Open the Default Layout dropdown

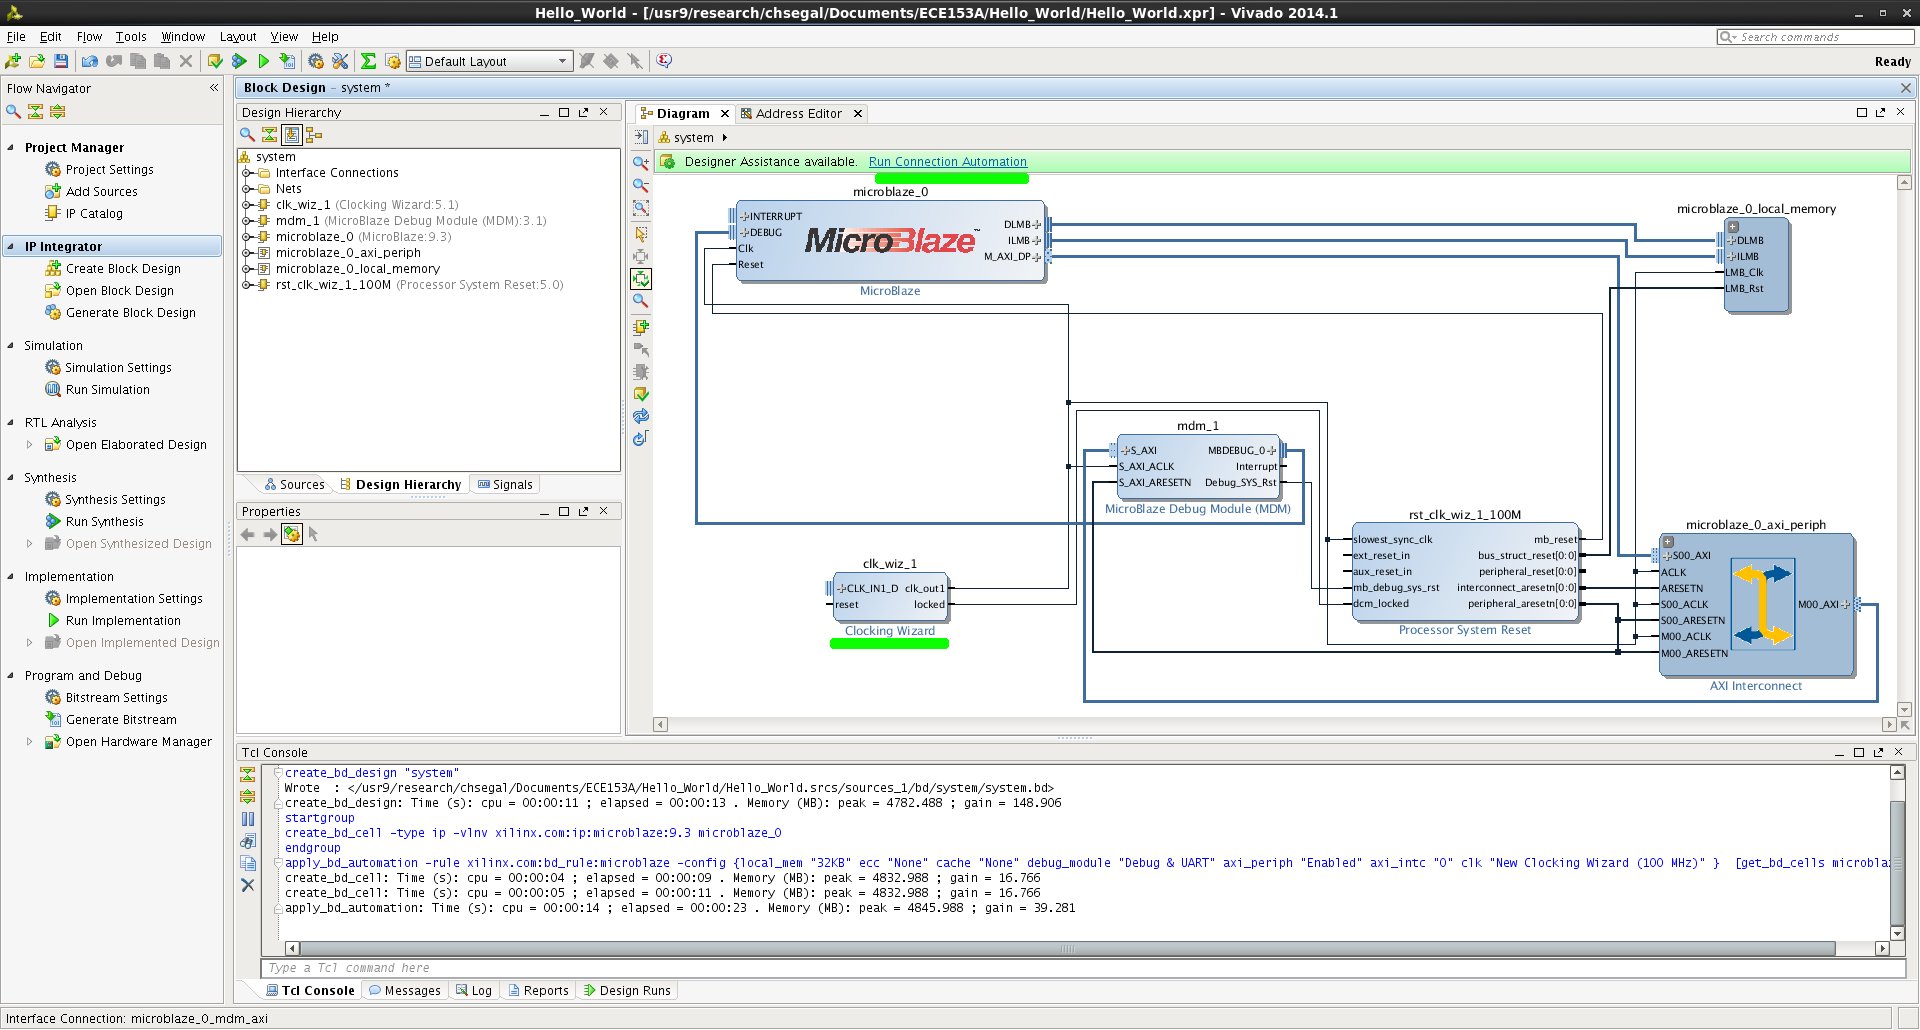point(489,61)
